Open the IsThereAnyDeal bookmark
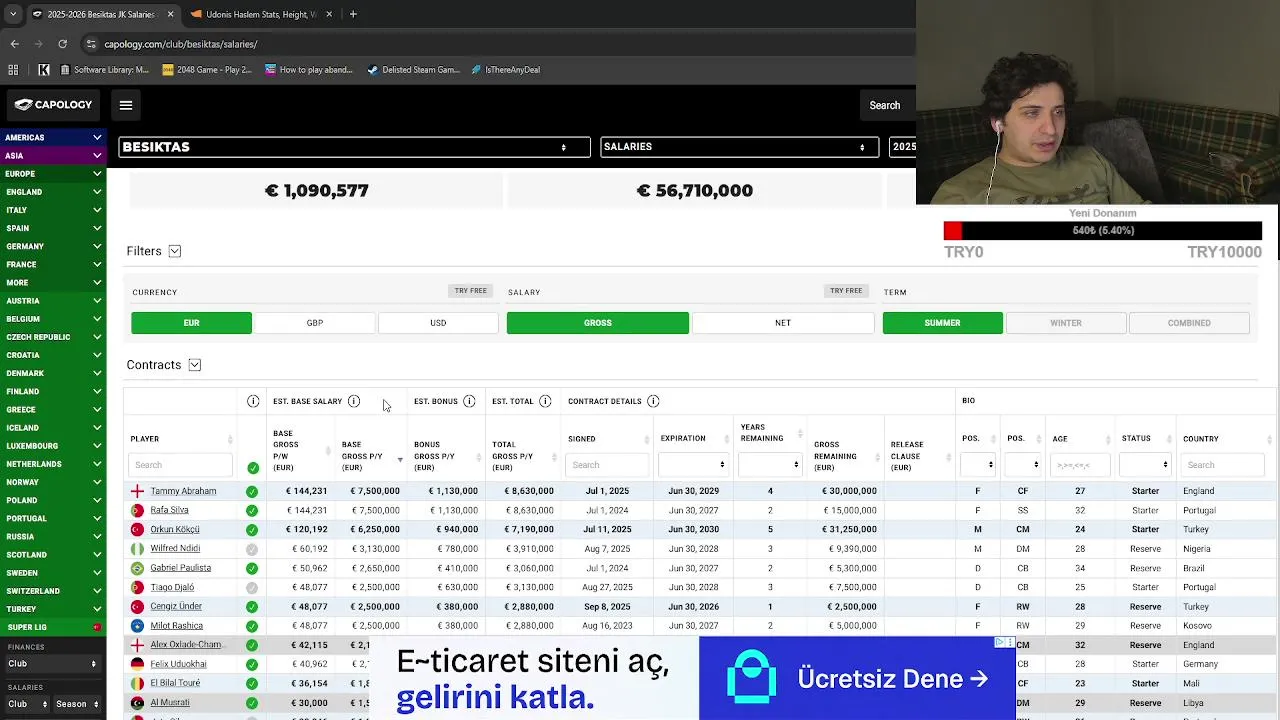Screen dimensions: 1280x720 [505, 70]
